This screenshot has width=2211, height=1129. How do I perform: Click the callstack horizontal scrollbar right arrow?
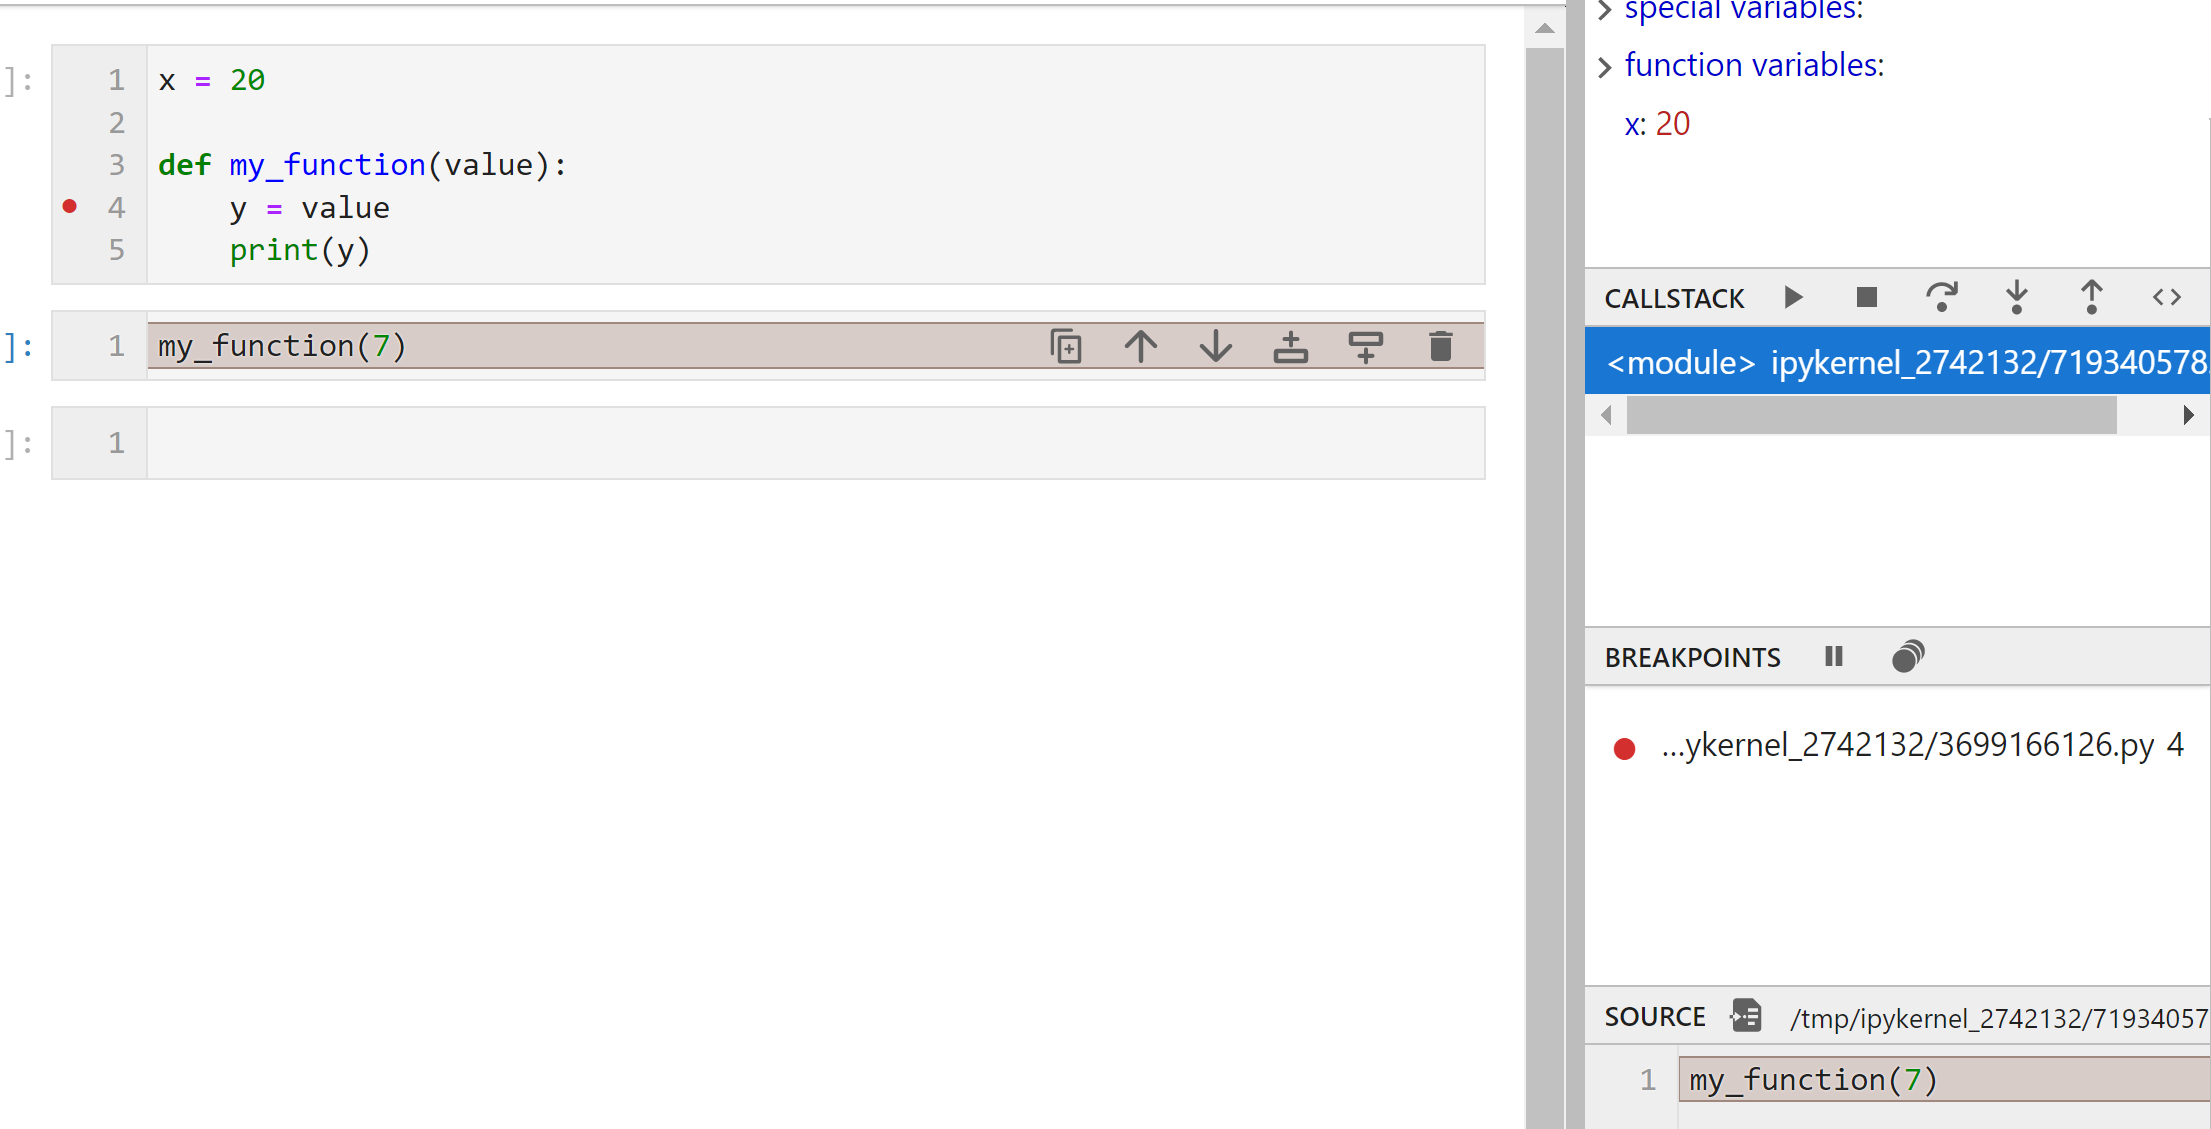click(x=2188, y=415)
